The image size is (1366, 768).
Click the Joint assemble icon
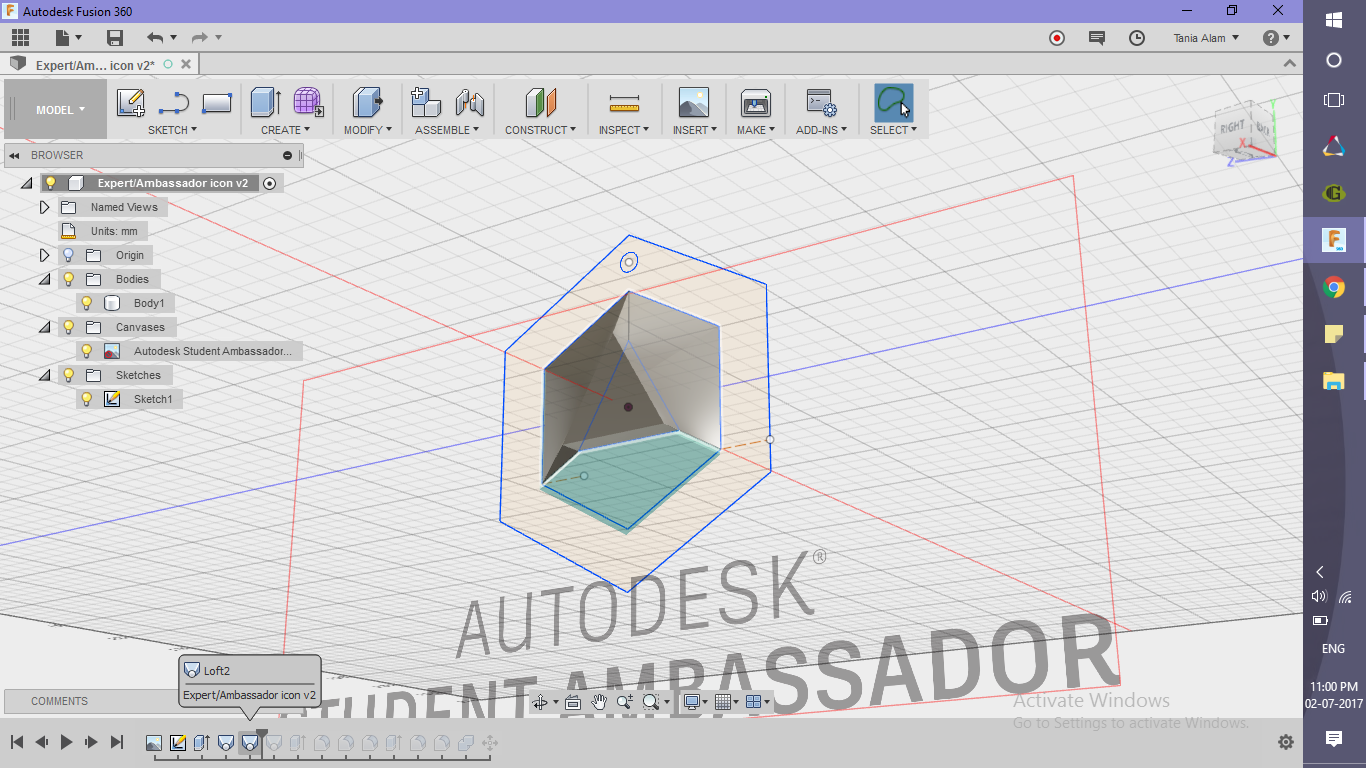(x=470, y=103)
